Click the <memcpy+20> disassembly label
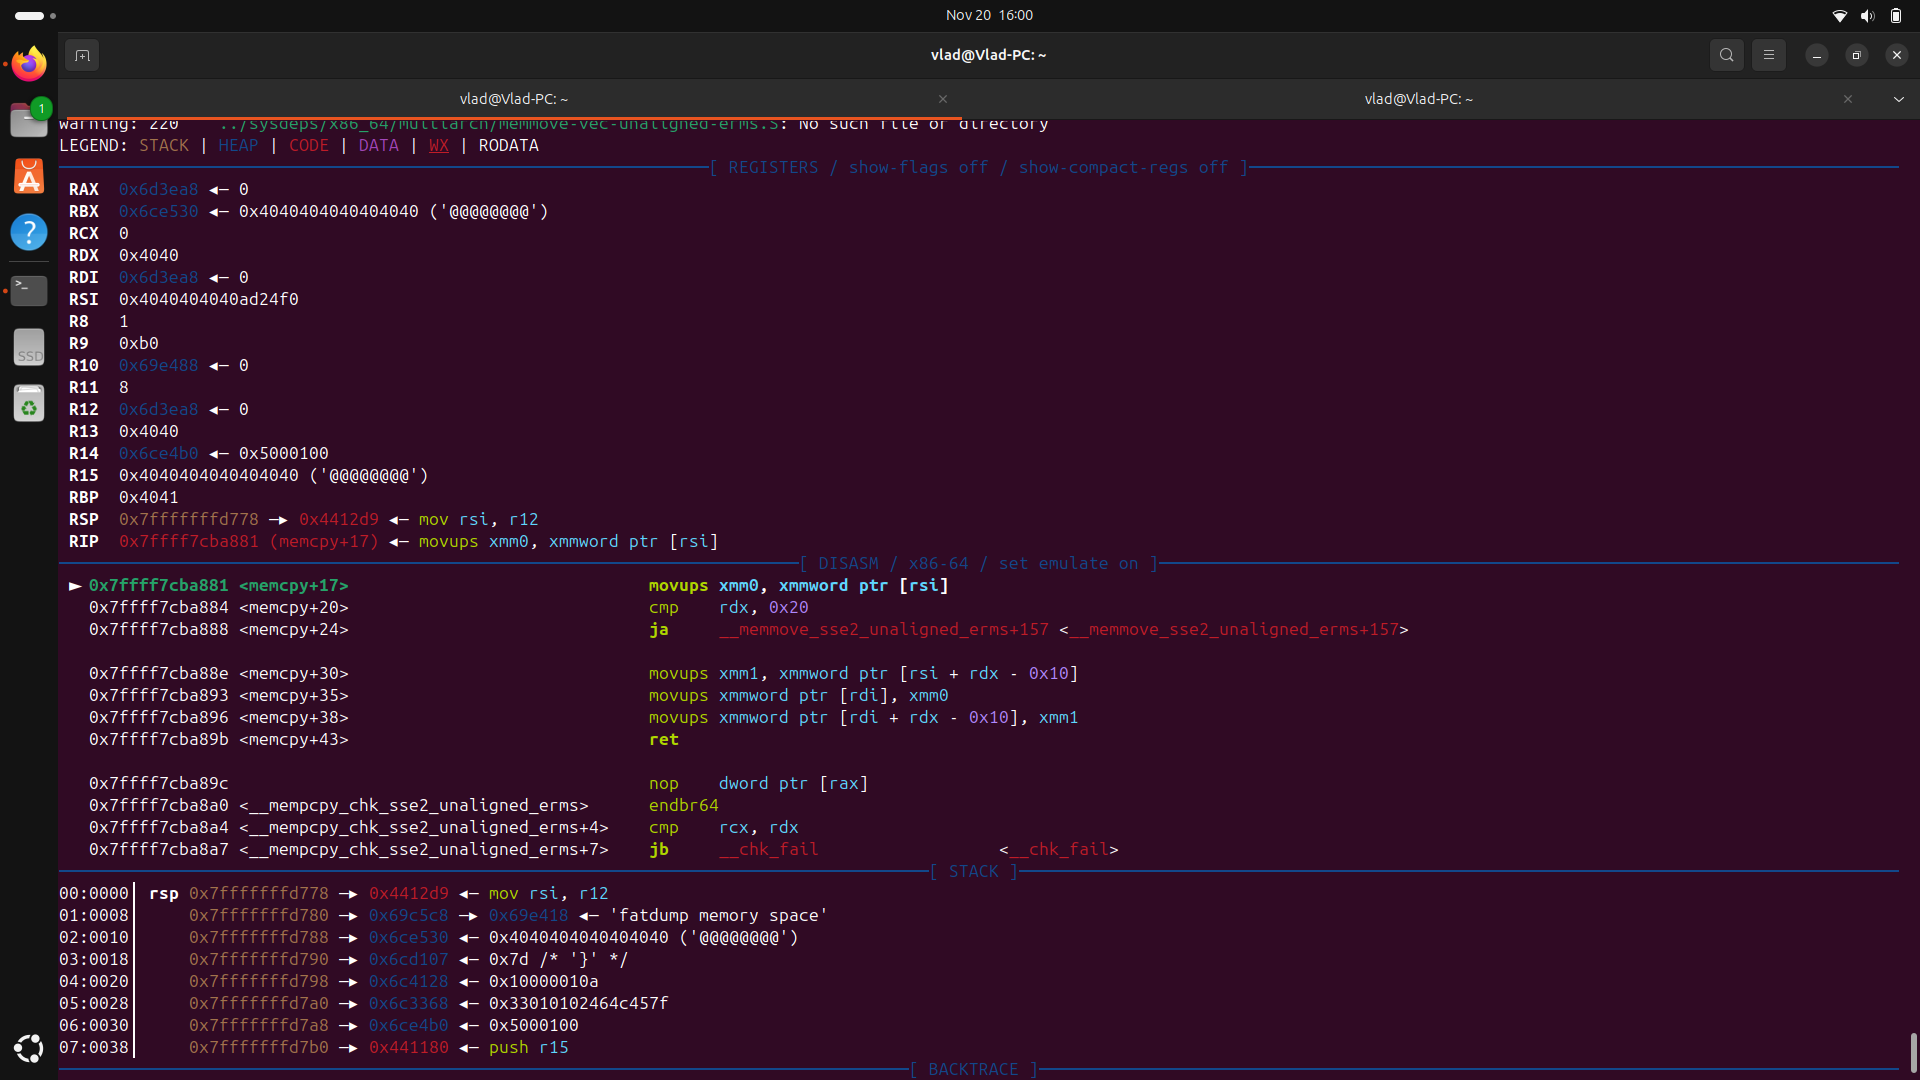The image size is (1920, 1080). tap(293, 607)
